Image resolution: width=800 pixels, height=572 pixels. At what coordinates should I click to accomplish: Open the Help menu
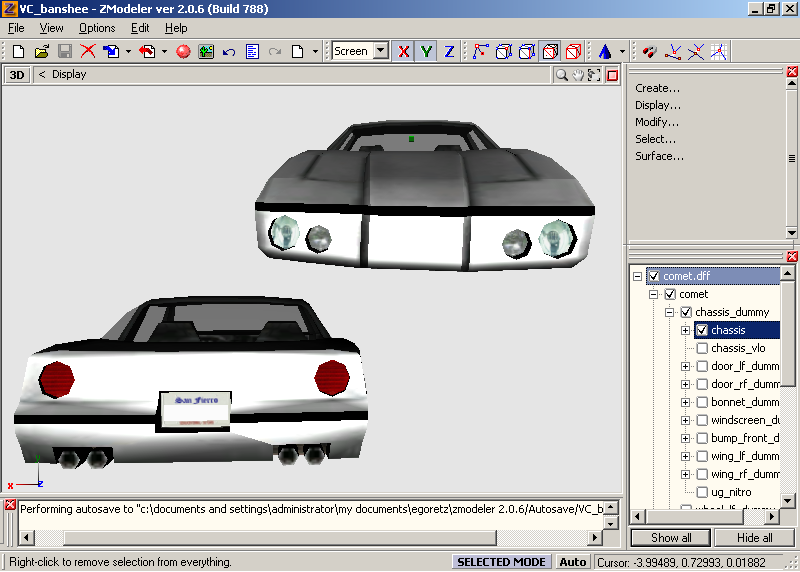(176, 28)
